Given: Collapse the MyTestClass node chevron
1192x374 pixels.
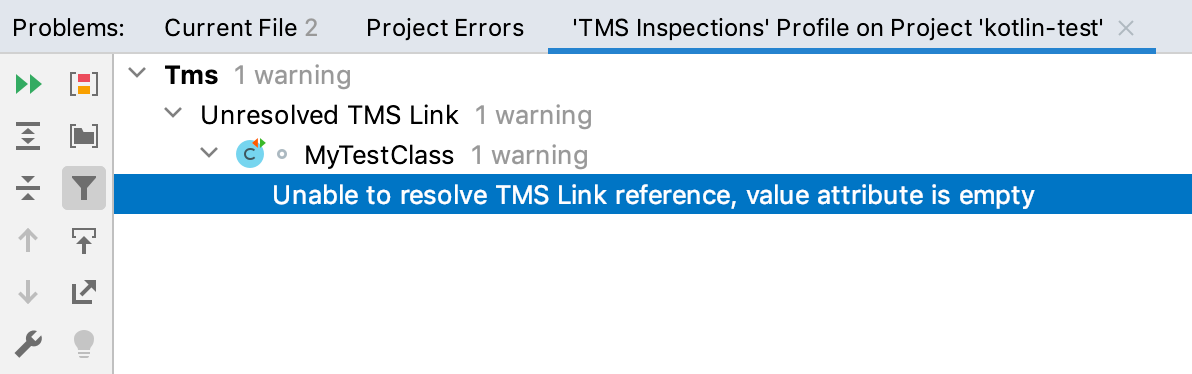Looking at the screenshot, I should 208,154.
